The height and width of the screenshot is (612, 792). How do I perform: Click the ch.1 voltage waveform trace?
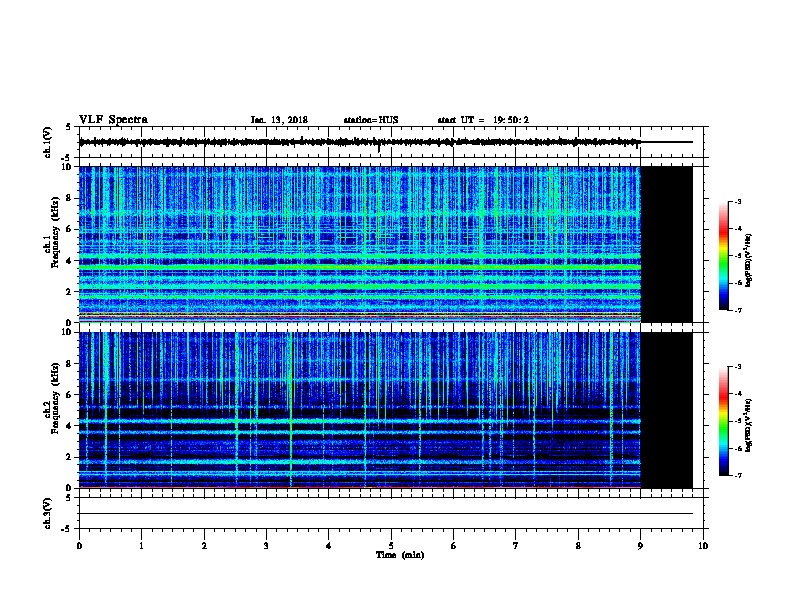tap(360, 142)
